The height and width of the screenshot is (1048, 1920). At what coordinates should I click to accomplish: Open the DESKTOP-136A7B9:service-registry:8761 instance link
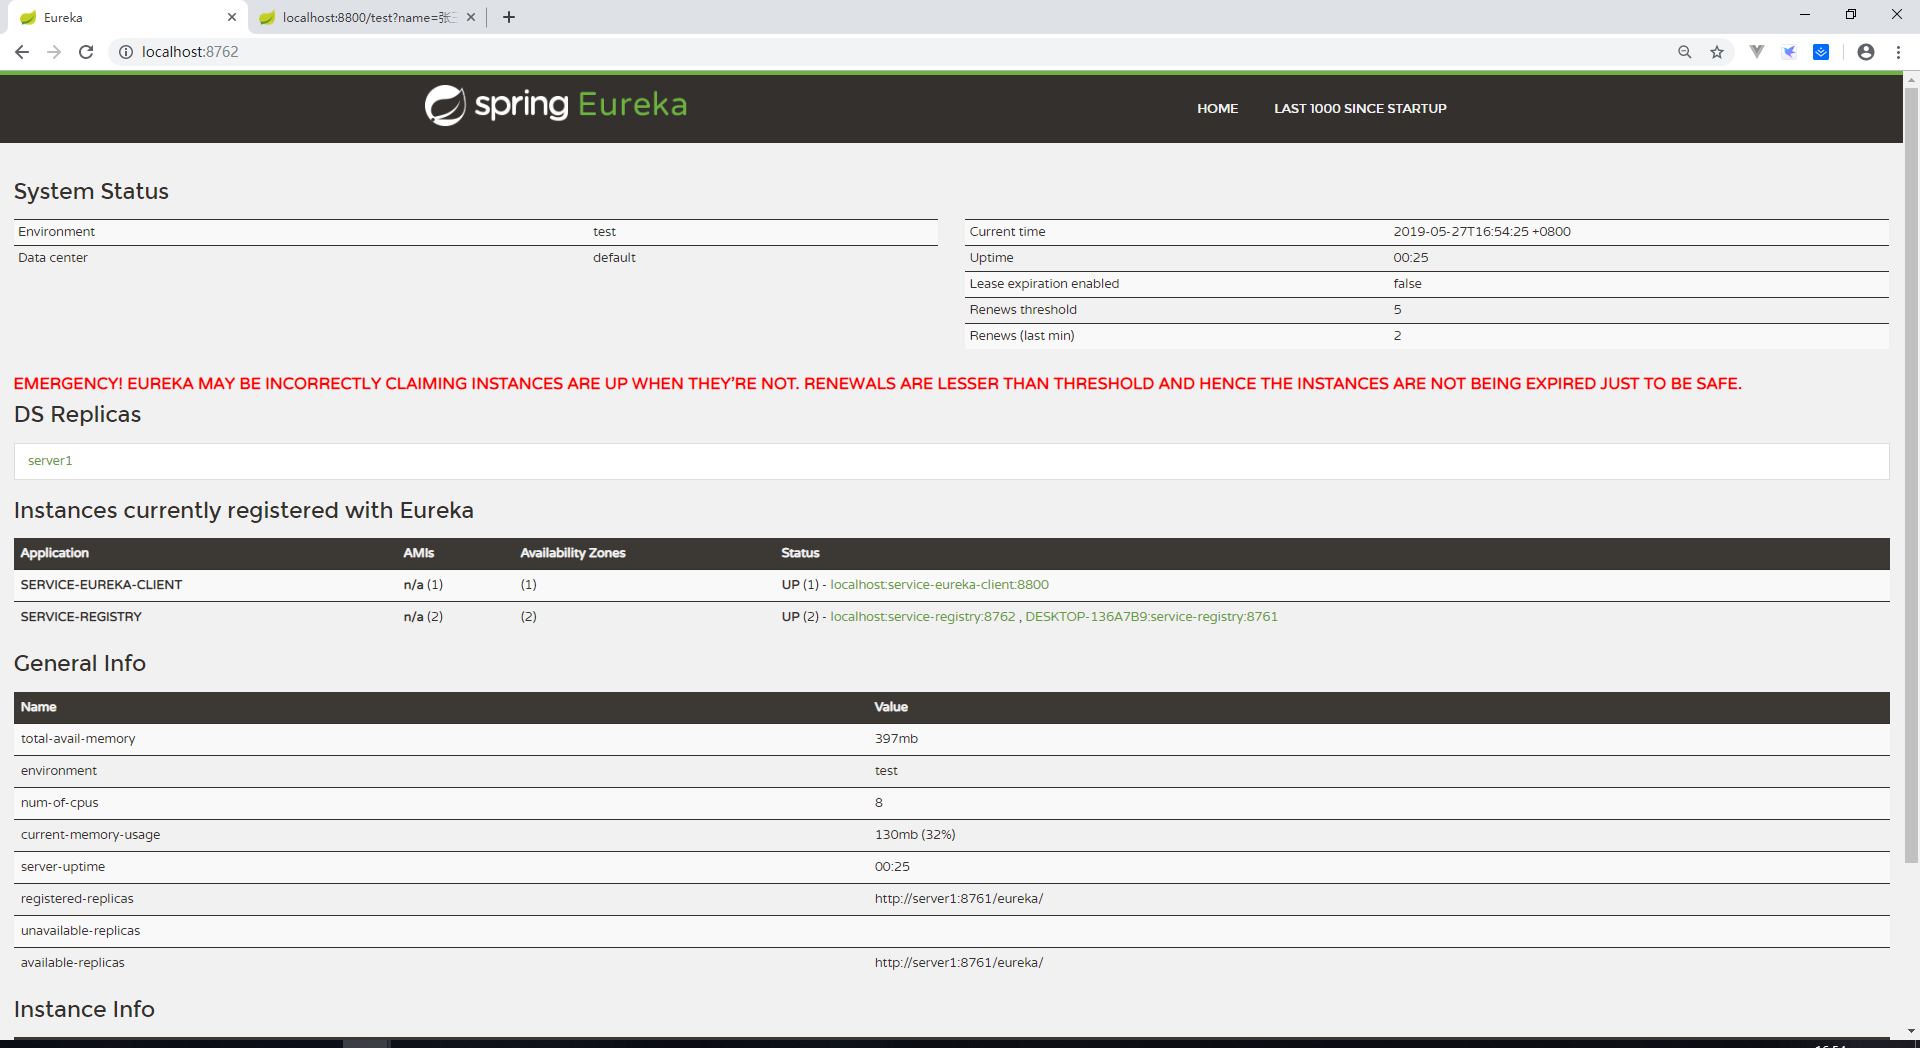pos(1152,617)
